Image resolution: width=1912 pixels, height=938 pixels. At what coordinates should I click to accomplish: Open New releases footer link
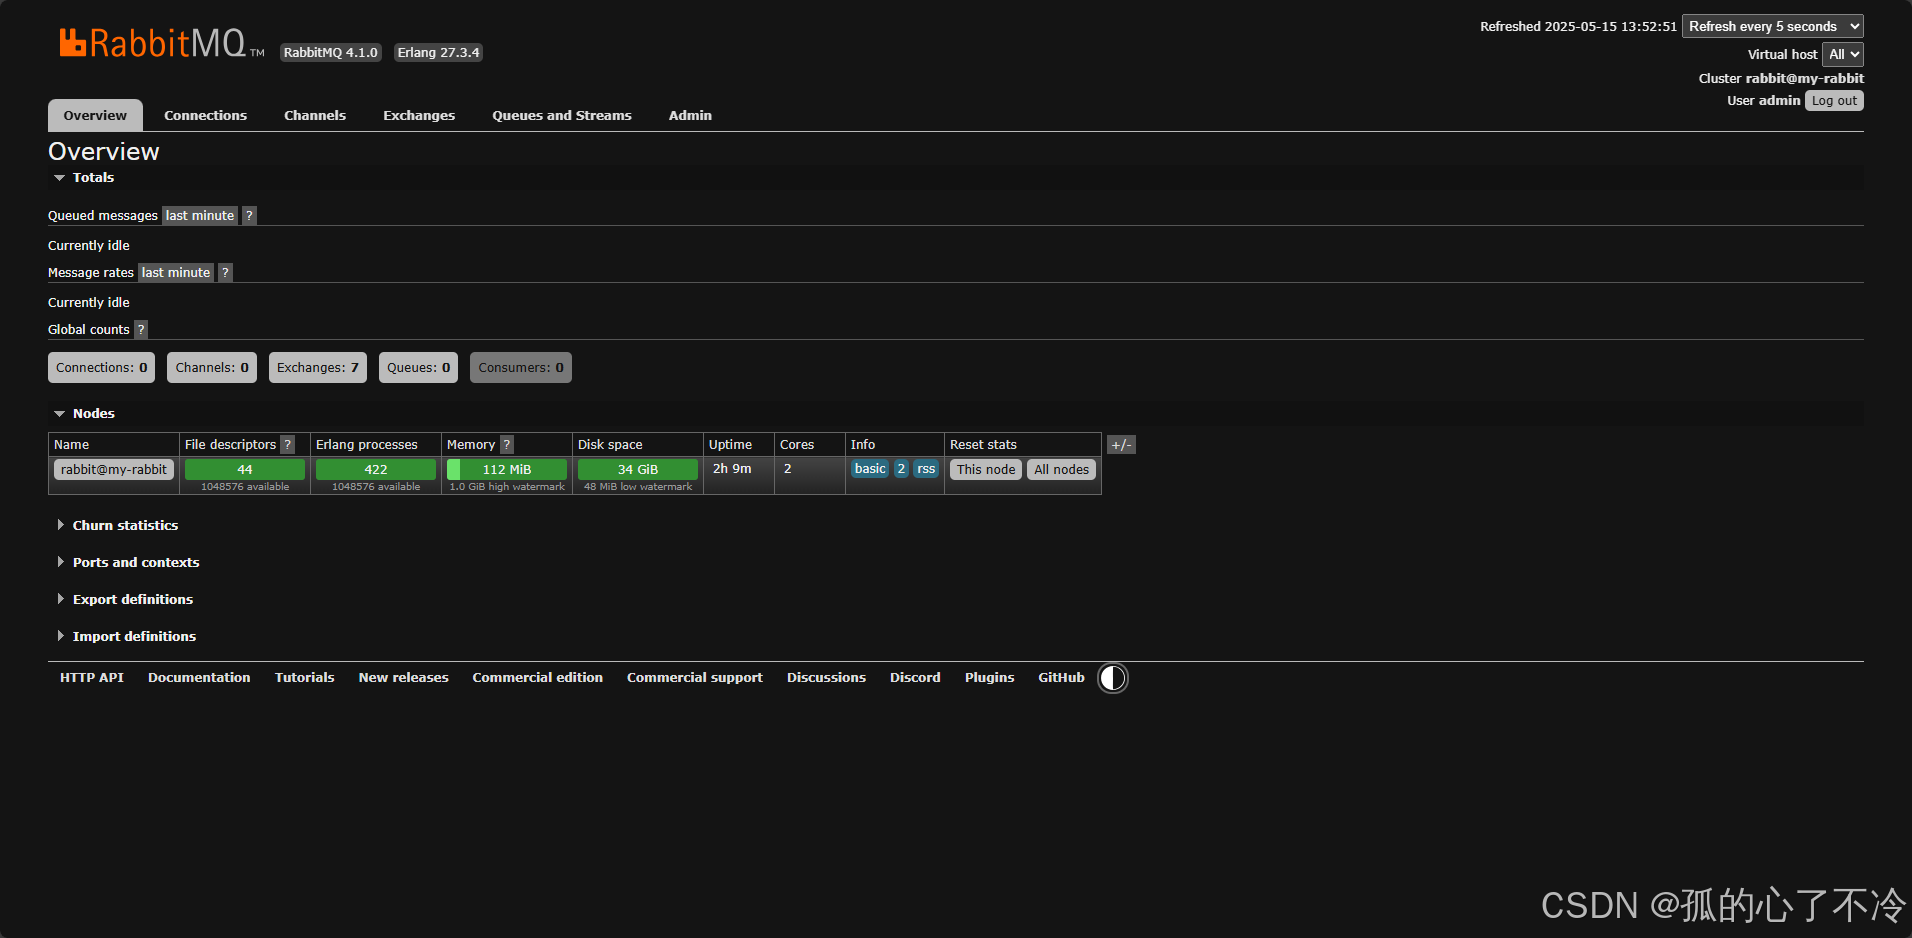tap(404, 677)
